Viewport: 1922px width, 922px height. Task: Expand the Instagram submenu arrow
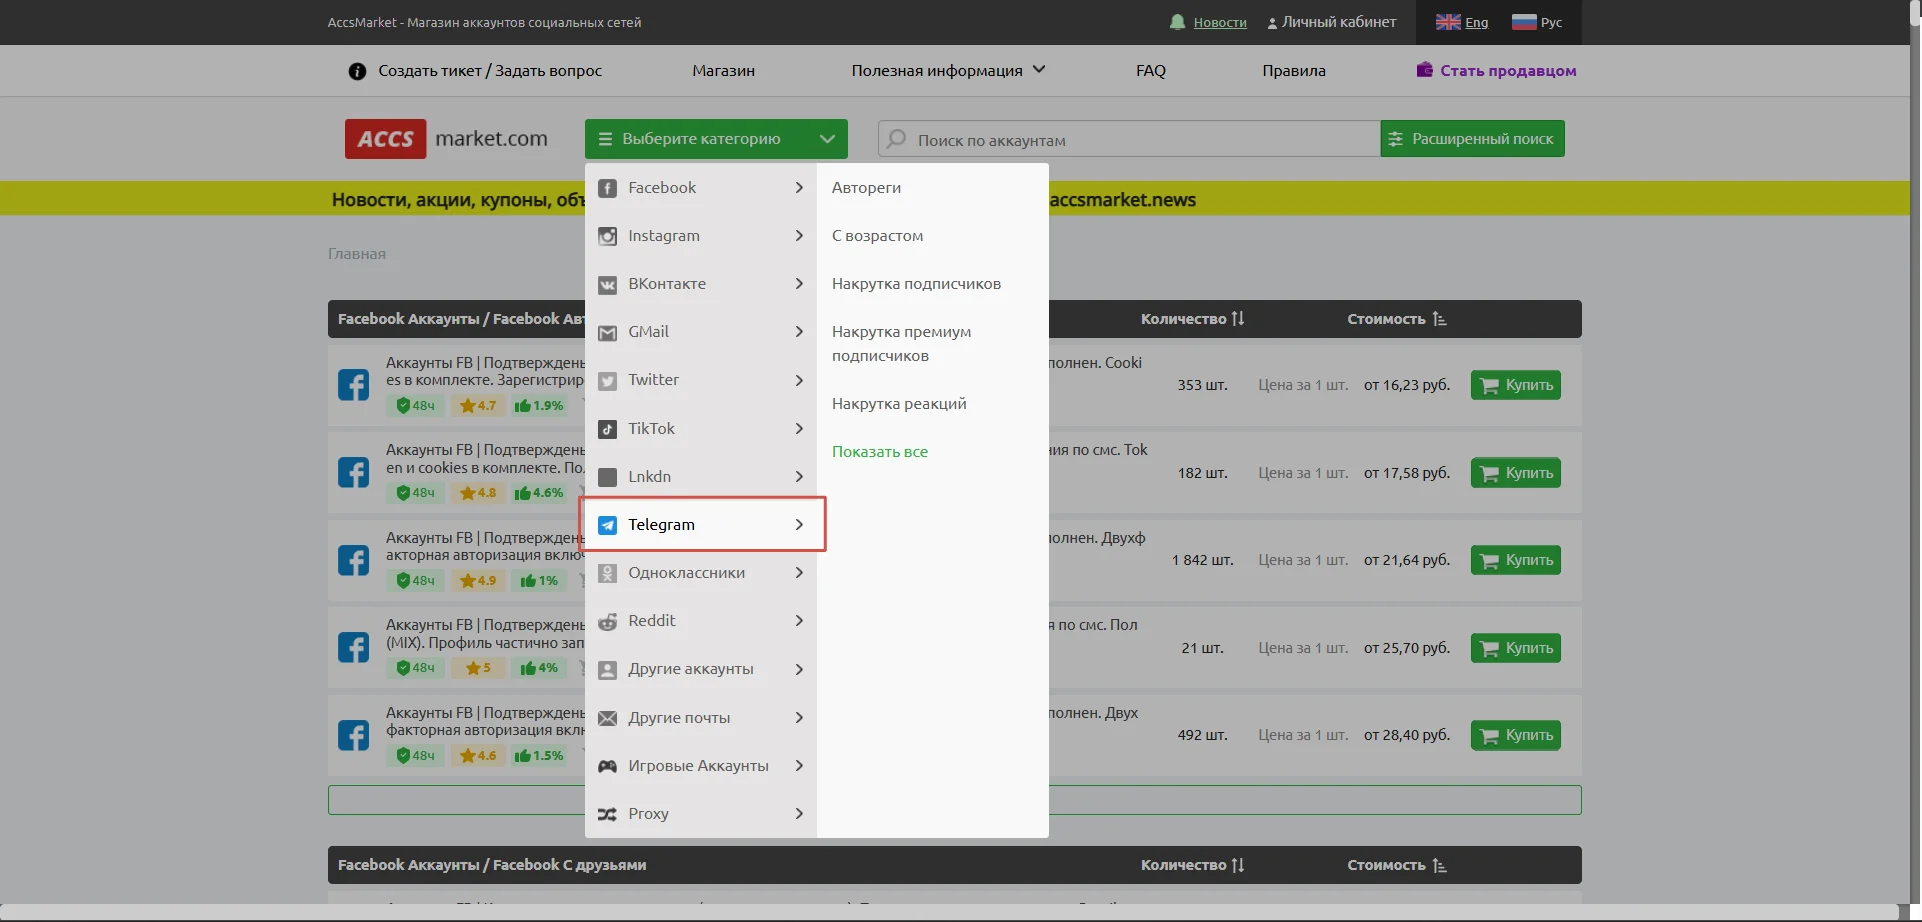(x=799, y=236)
